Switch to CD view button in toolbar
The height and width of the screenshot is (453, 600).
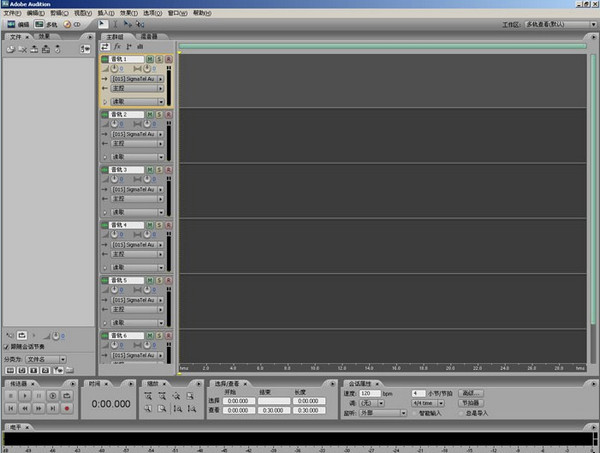pyautogui.click(x=74, y=23)
